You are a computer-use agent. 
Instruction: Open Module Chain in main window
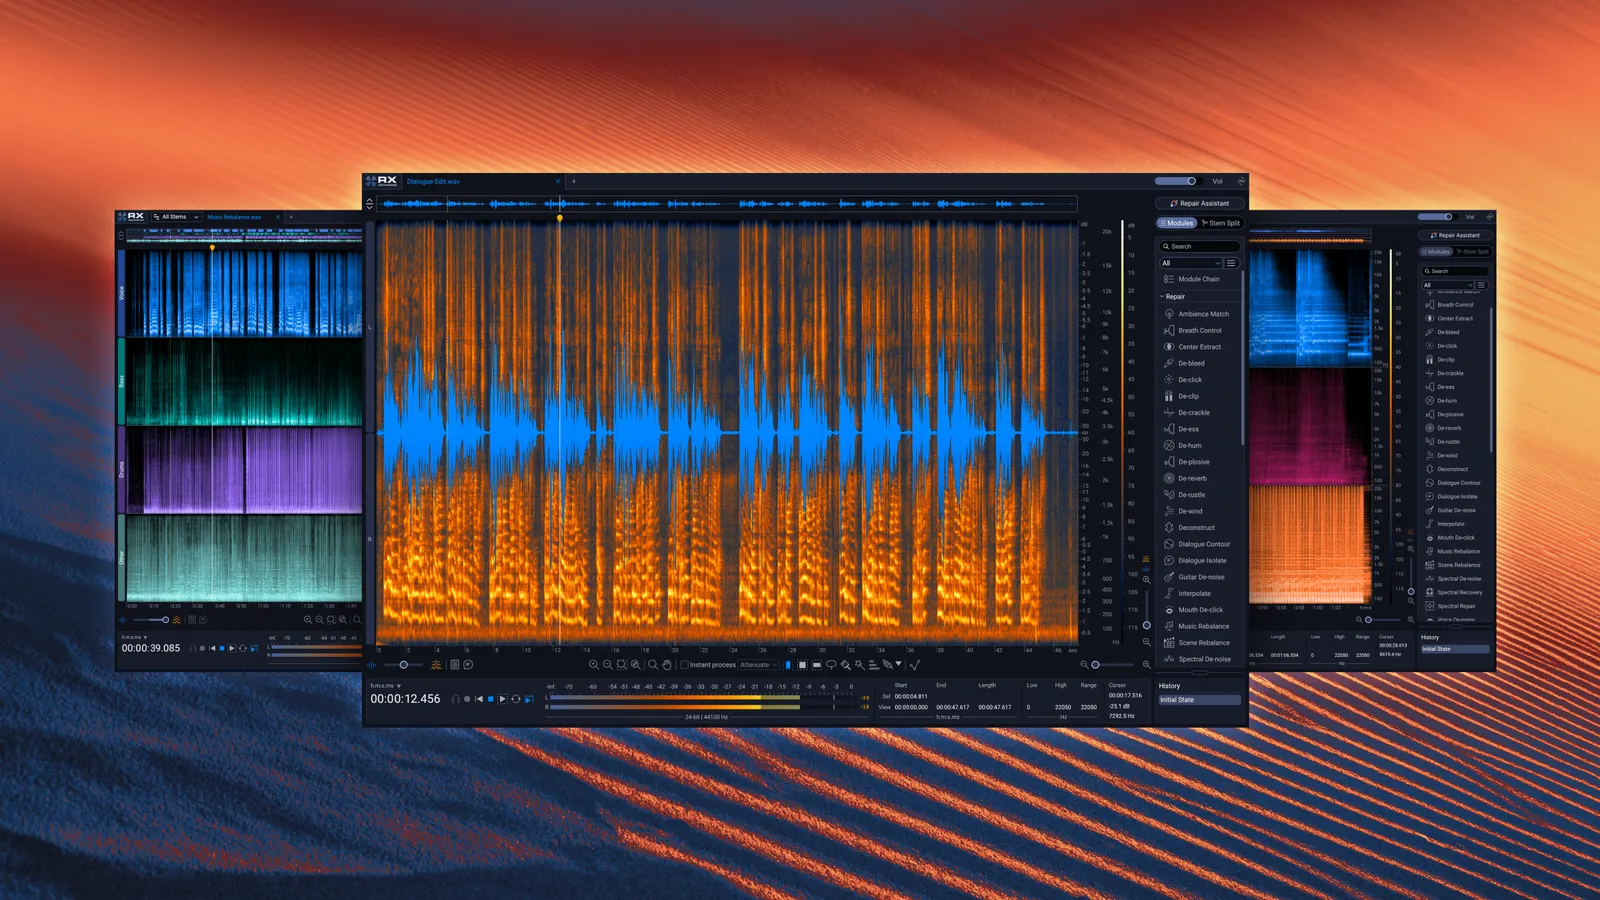tap(1191, 279)
